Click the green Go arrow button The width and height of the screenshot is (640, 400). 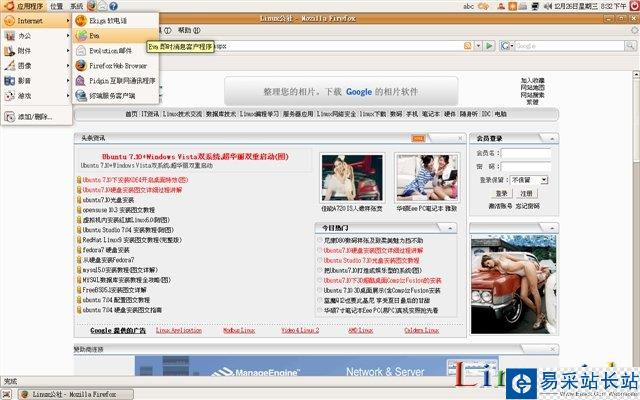[489, 46]
